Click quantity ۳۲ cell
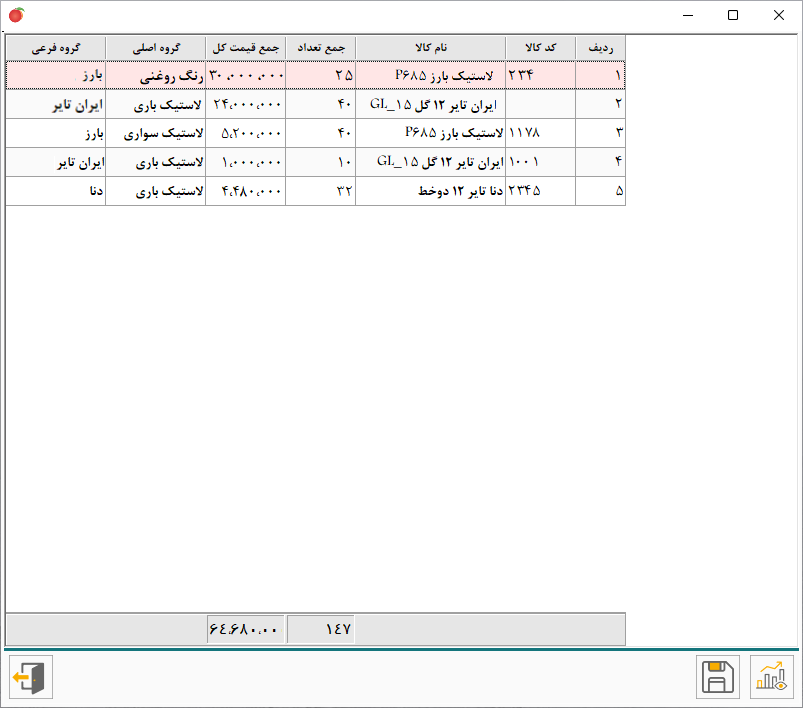The width and height of the screenshot is (803, 708). (321, 191)
